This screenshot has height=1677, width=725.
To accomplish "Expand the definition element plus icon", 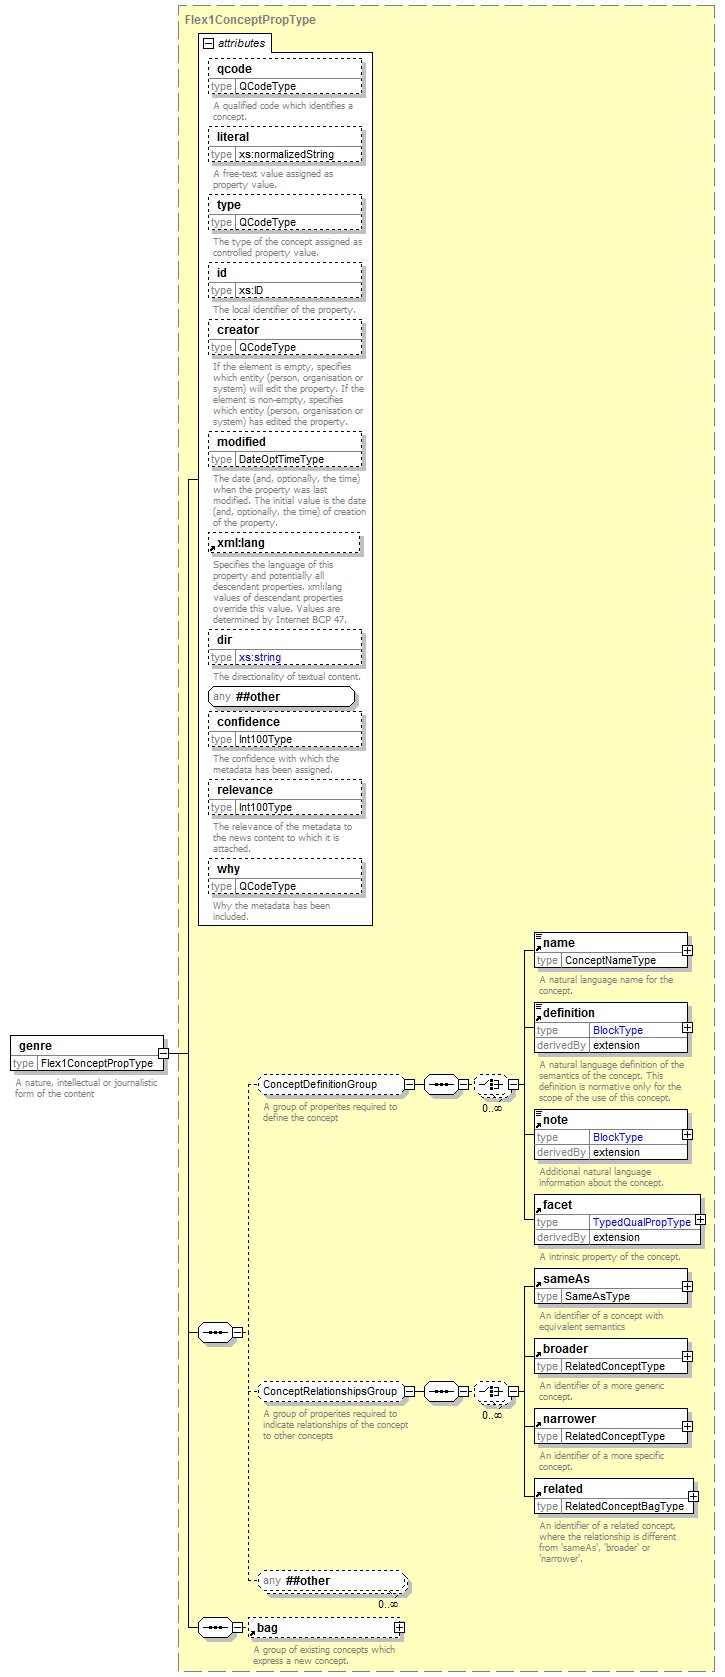I will click(687, 1028).
